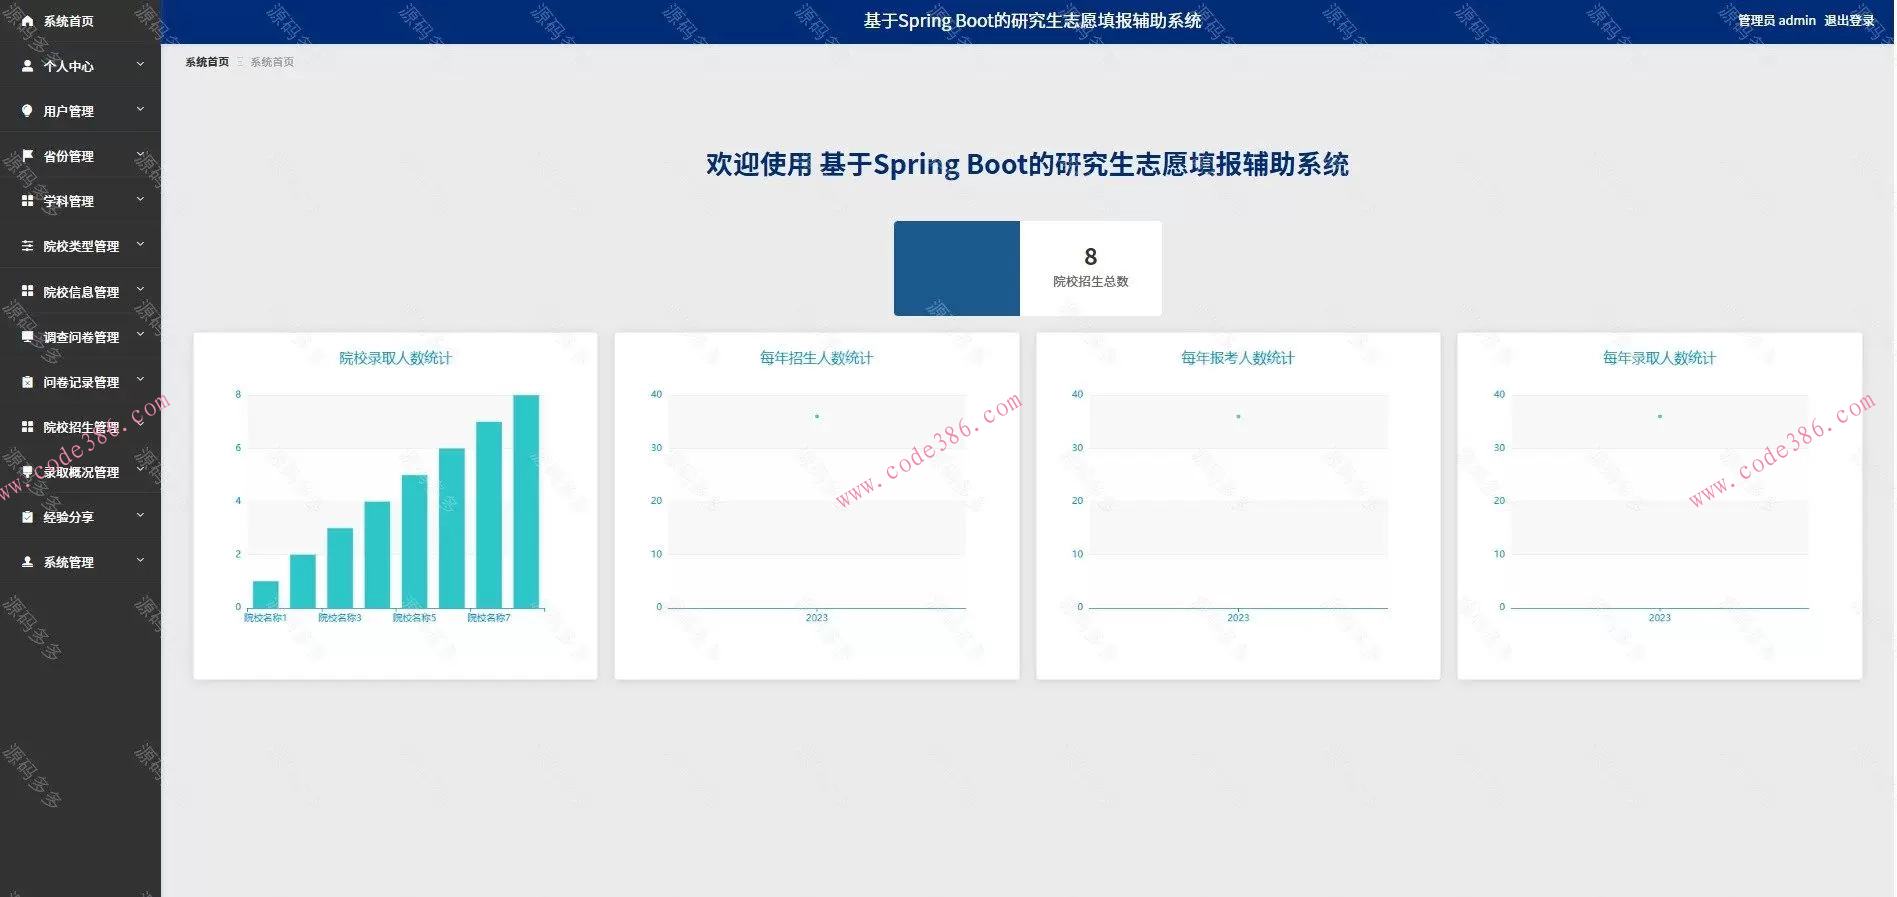Open the 系统管理 sidebar menu label
This screenshot has width=1897, height=897.
pyautogui.click(x=68, y=562)
